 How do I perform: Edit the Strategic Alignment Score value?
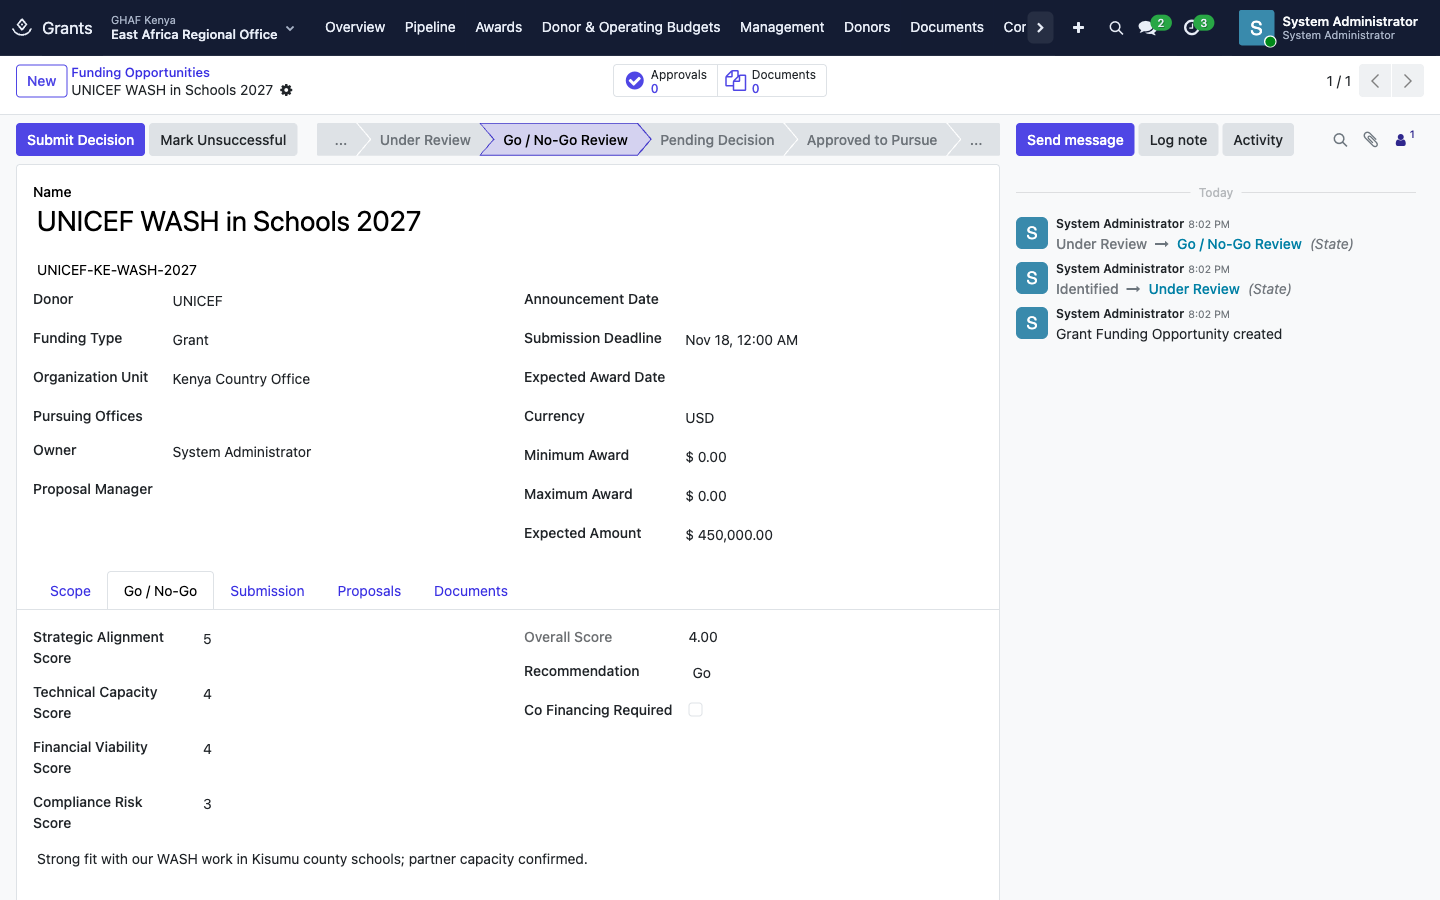(x=345, y=639)
